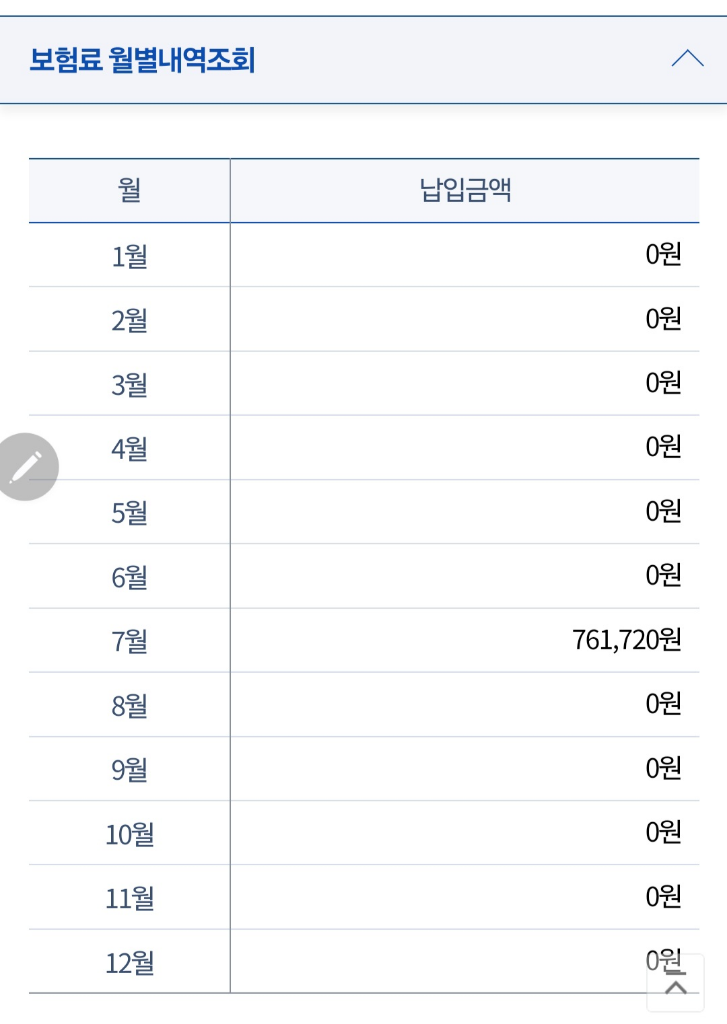Select the 6월 row label
Viewport: 727px width, 1024px height.
pyautogui.click(x=129, y=577)
